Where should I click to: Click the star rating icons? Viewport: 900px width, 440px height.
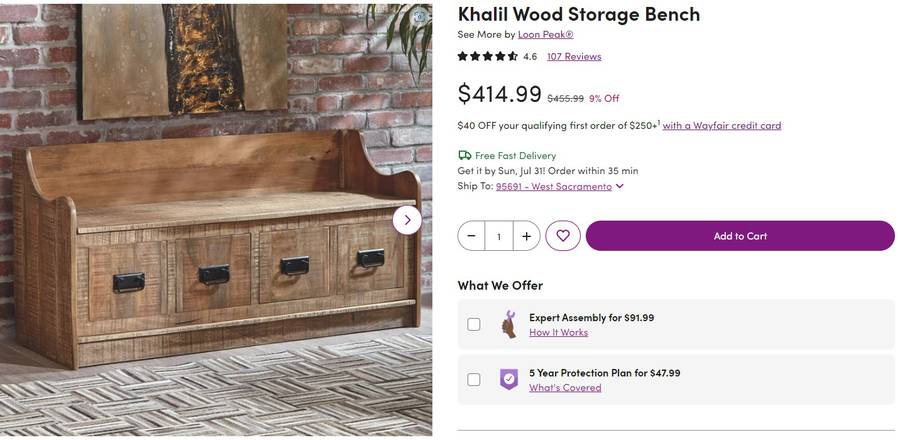(x=488, y=57)
